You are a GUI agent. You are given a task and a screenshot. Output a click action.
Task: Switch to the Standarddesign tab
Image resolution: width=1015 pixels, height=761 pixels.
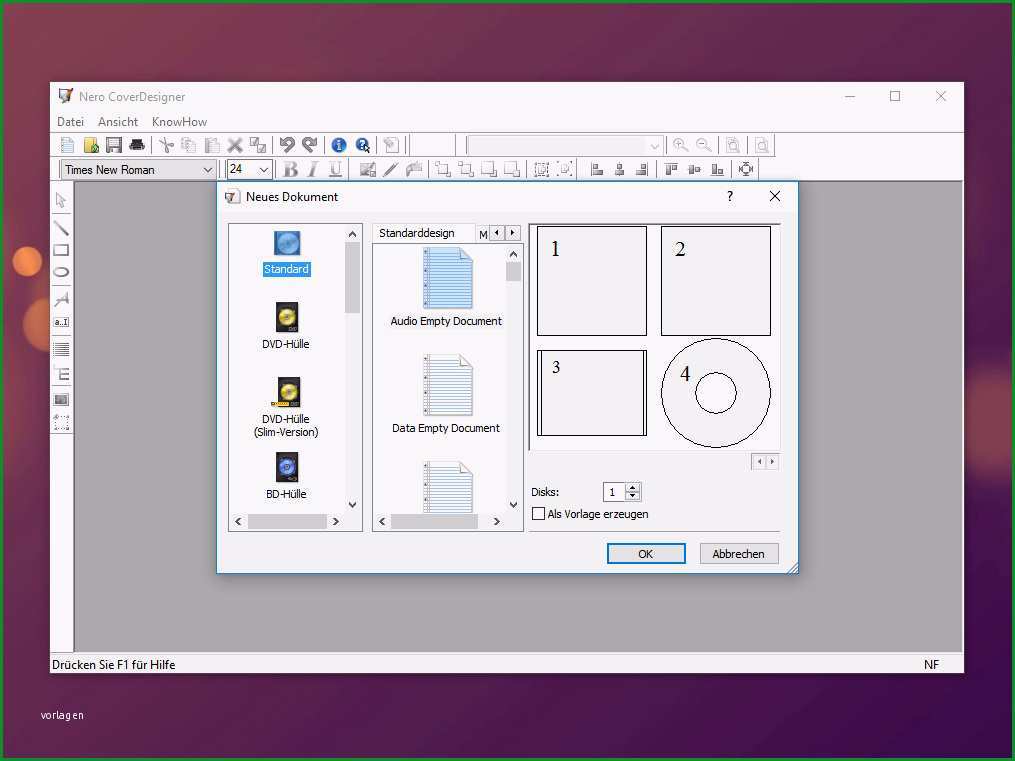(x=417, y=233)
